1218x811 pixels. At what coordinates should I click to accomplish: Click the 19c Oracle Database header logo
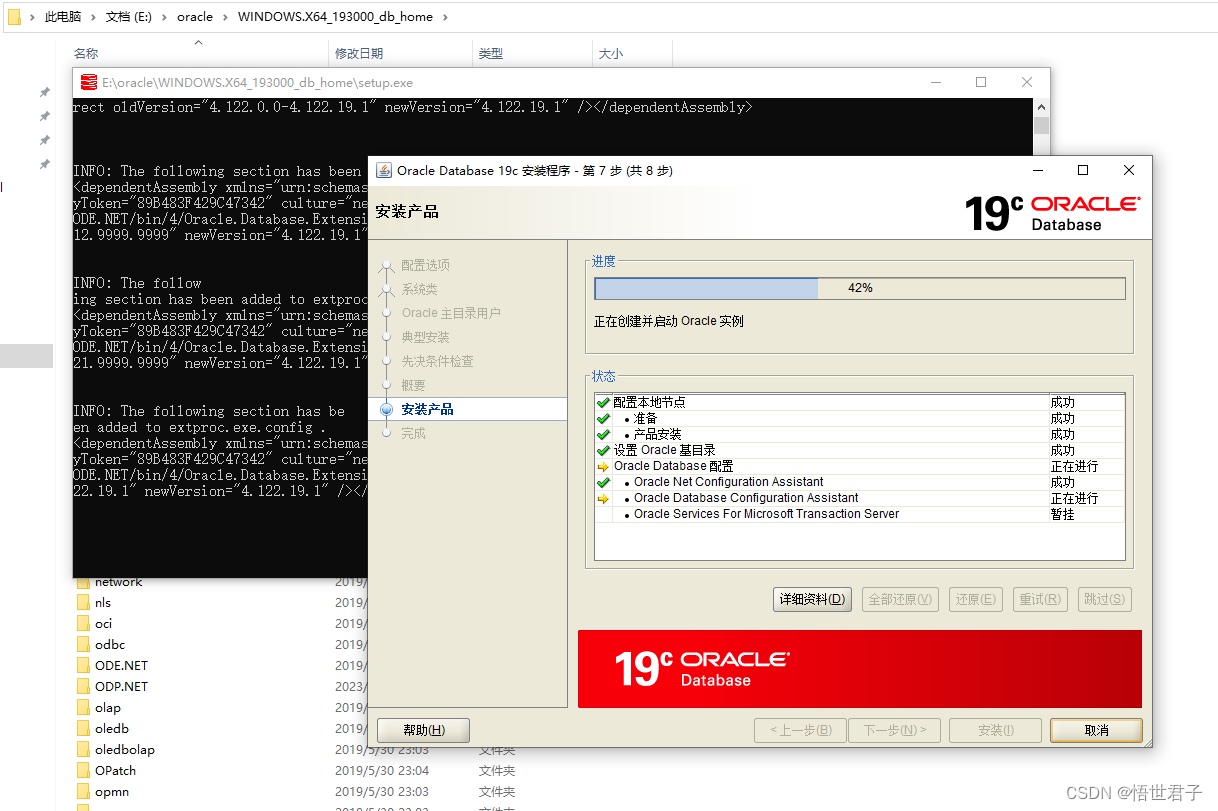(x=1052, y=212)
